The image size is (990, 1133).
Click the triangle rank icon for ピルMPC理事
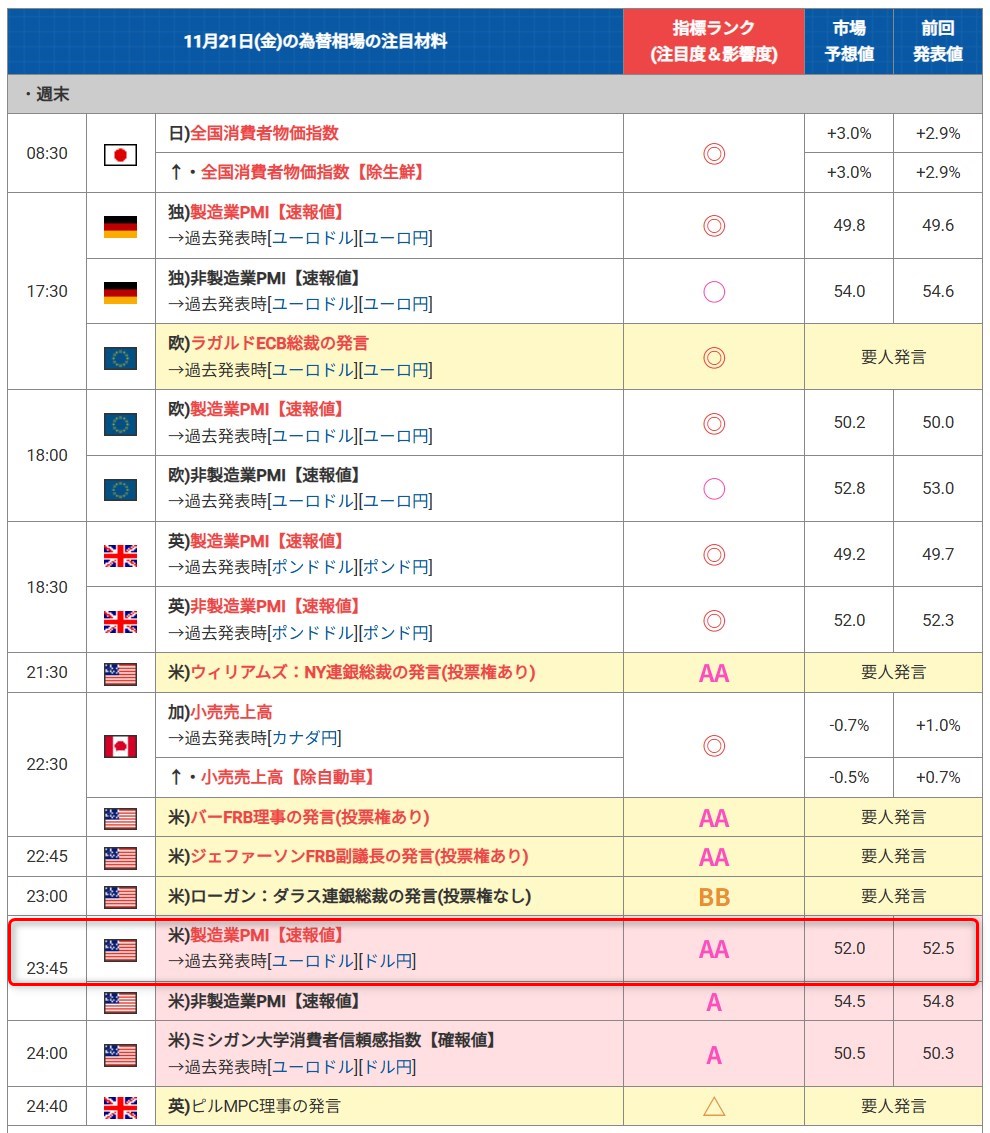tap(713, 1106)
